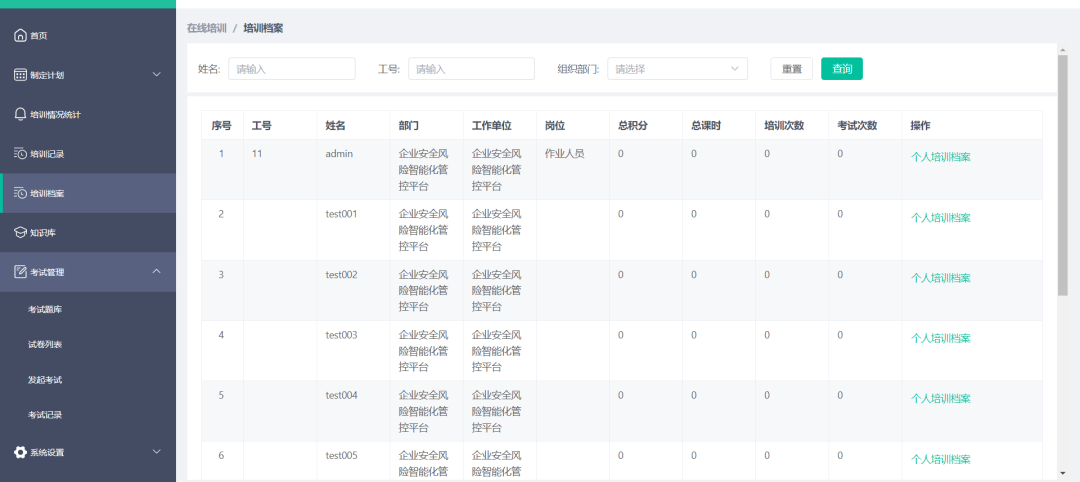Focus the 姓名 input field
The height and width of the screenshot is (482, 1080).
coord(291,69)
